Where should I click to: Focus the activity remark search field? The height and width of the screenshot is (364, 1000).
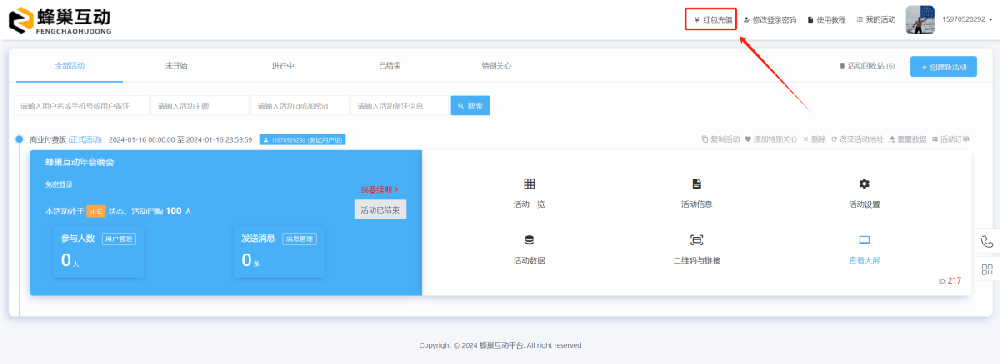[x=400, y=105]
